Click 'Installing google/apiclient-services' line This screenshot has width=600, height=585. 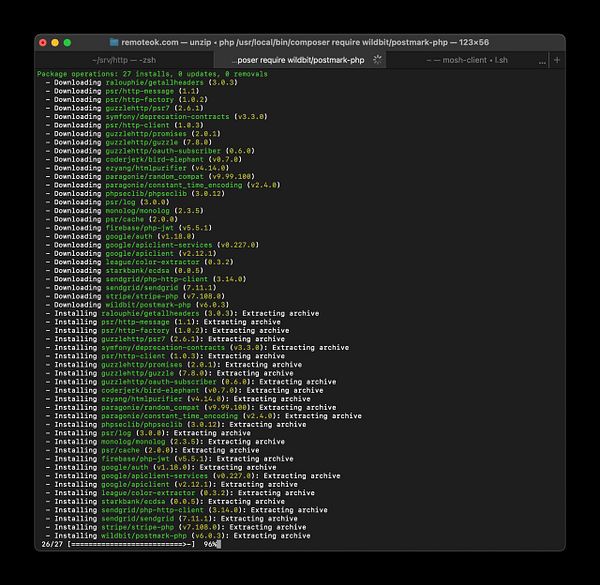[x=193, y=476]
